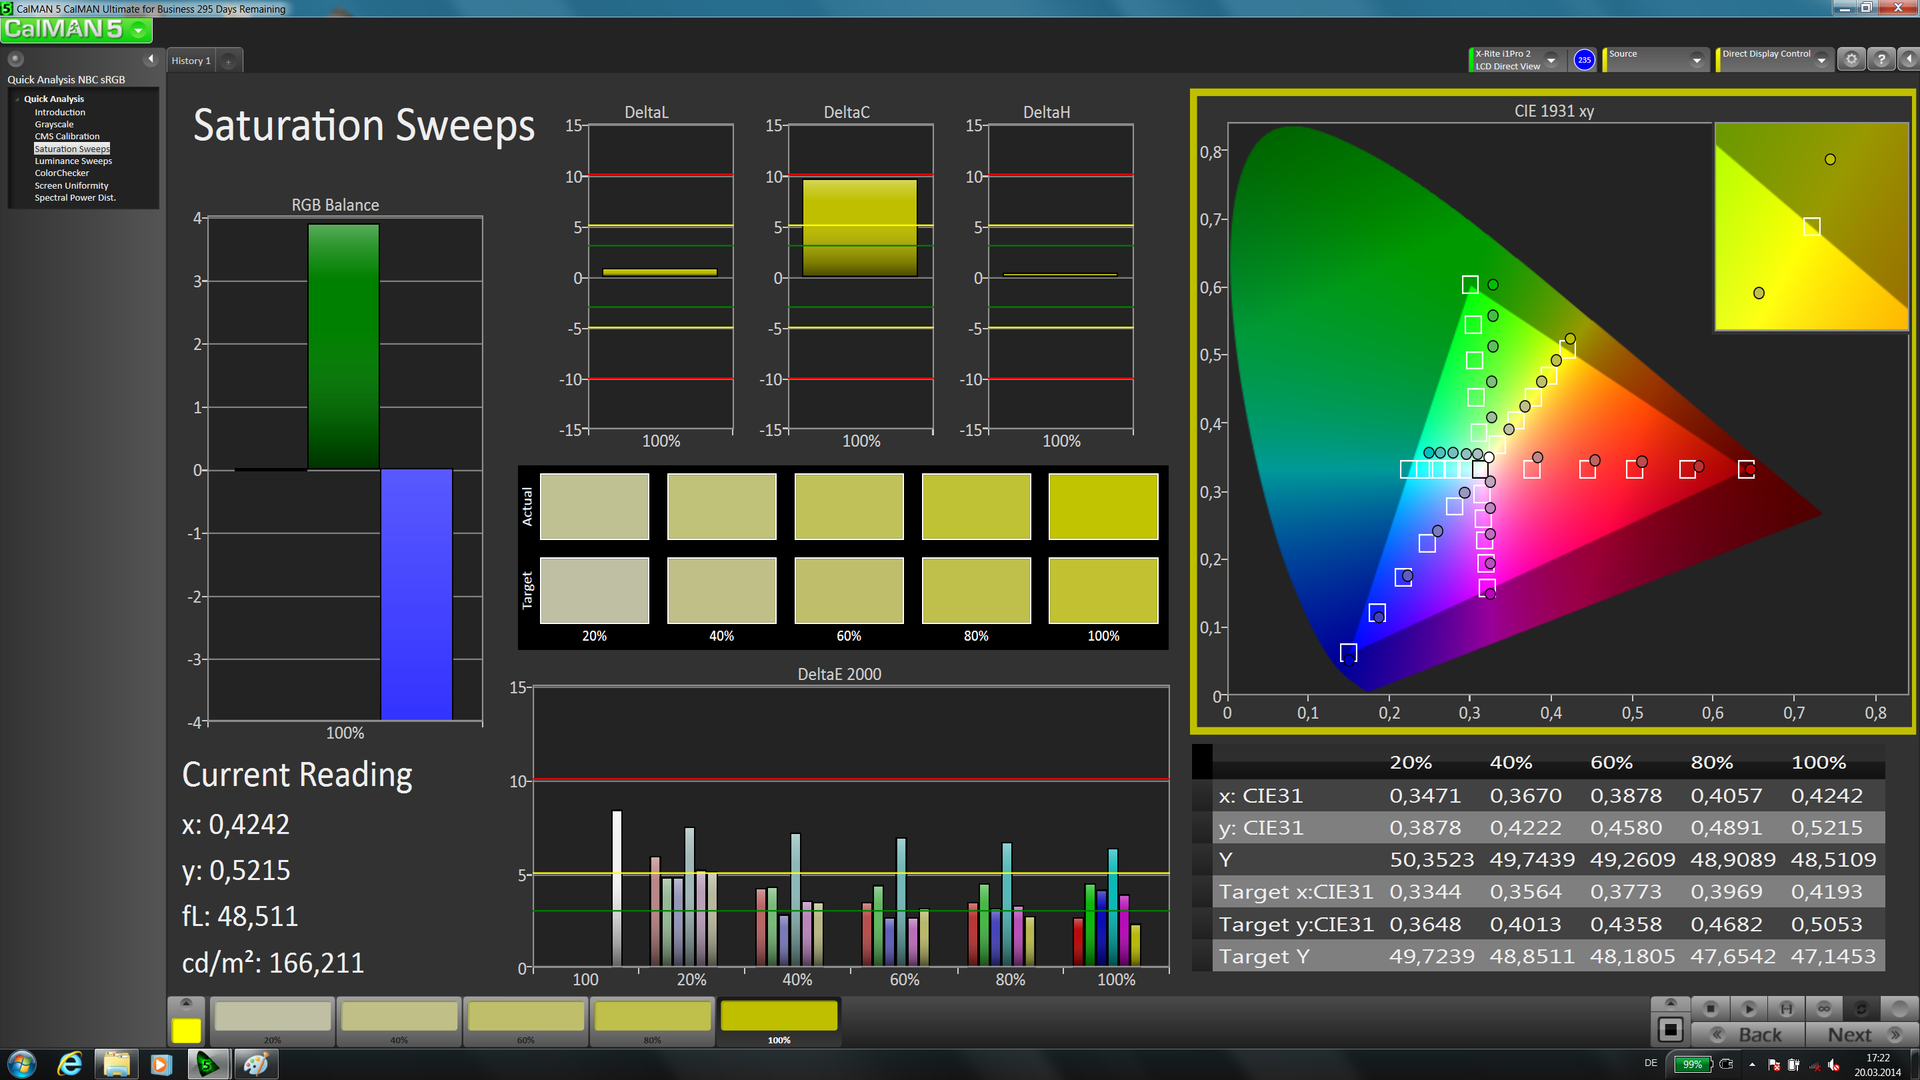Open the X-Rite i1Pro 2 meter dropdown

(1551, 60)
